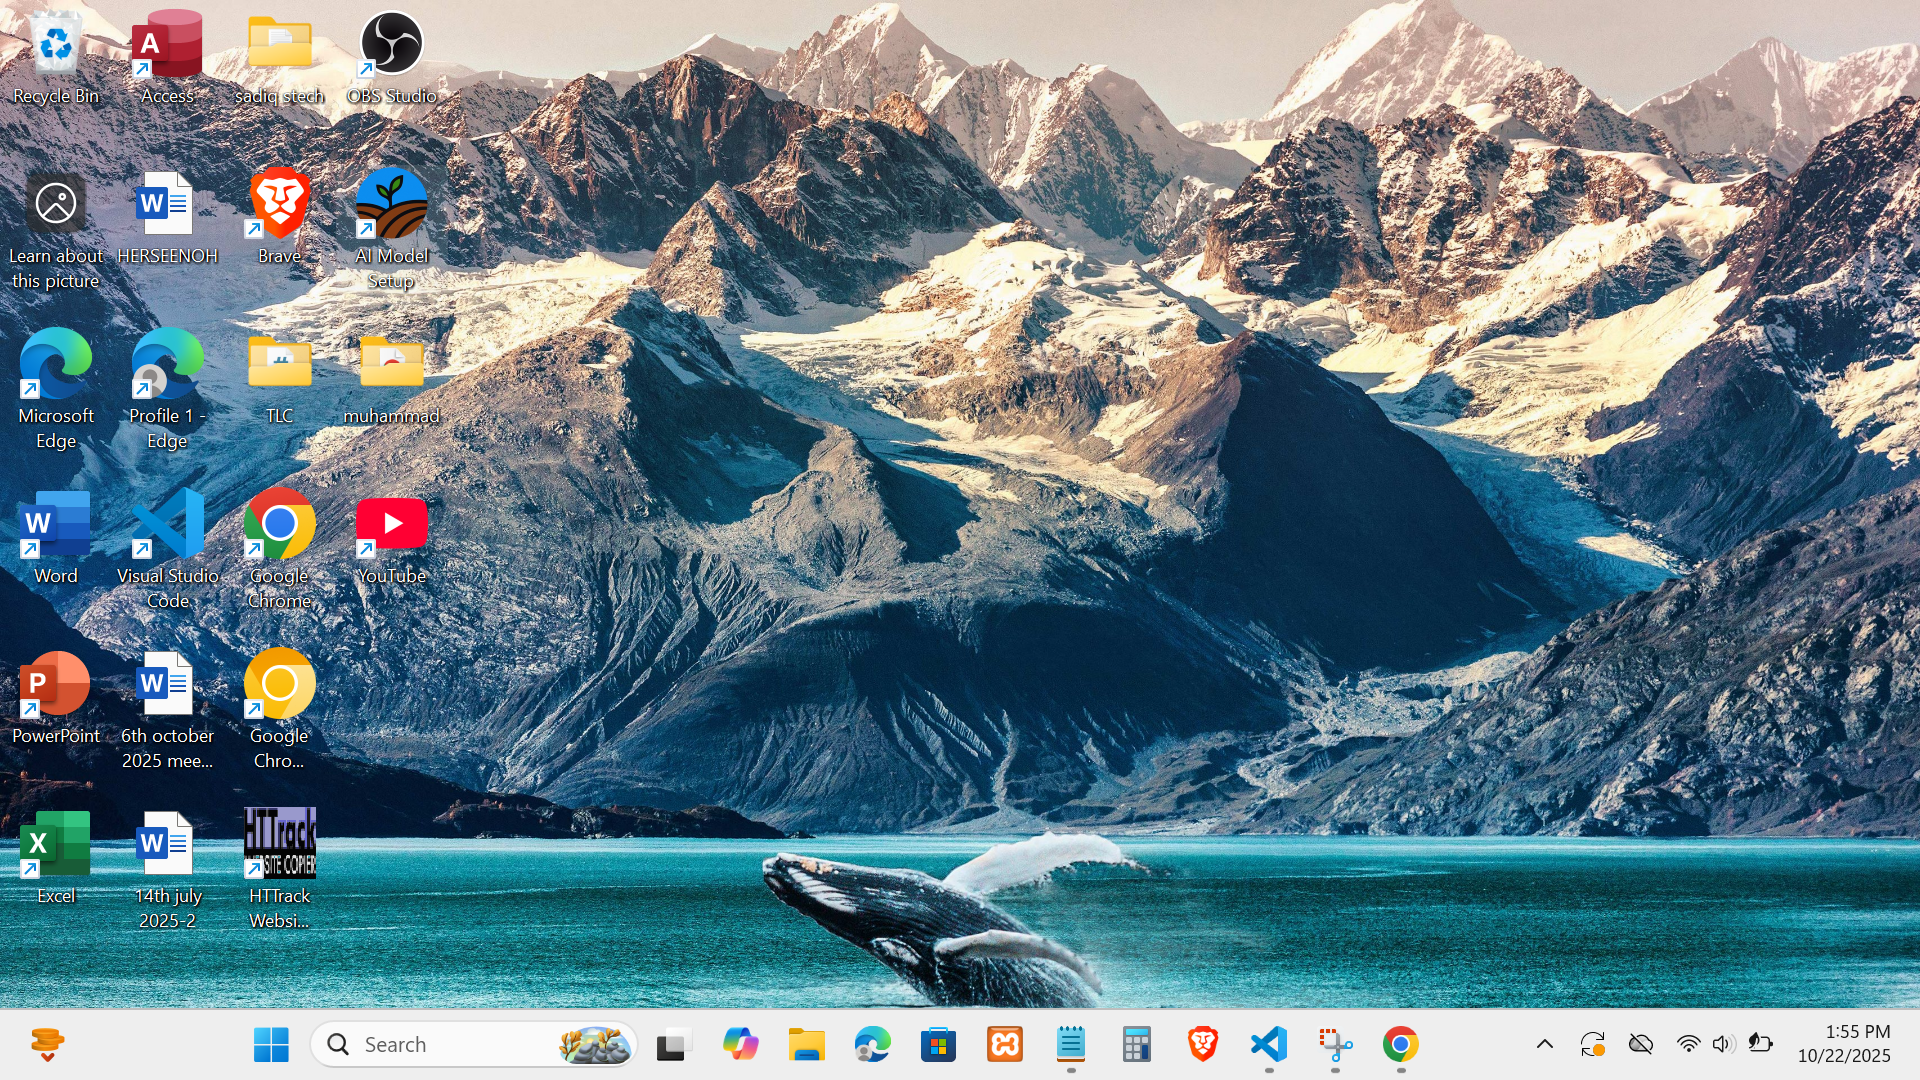
Task: Open the clock and date panel
Action: pos(1844,1044)
